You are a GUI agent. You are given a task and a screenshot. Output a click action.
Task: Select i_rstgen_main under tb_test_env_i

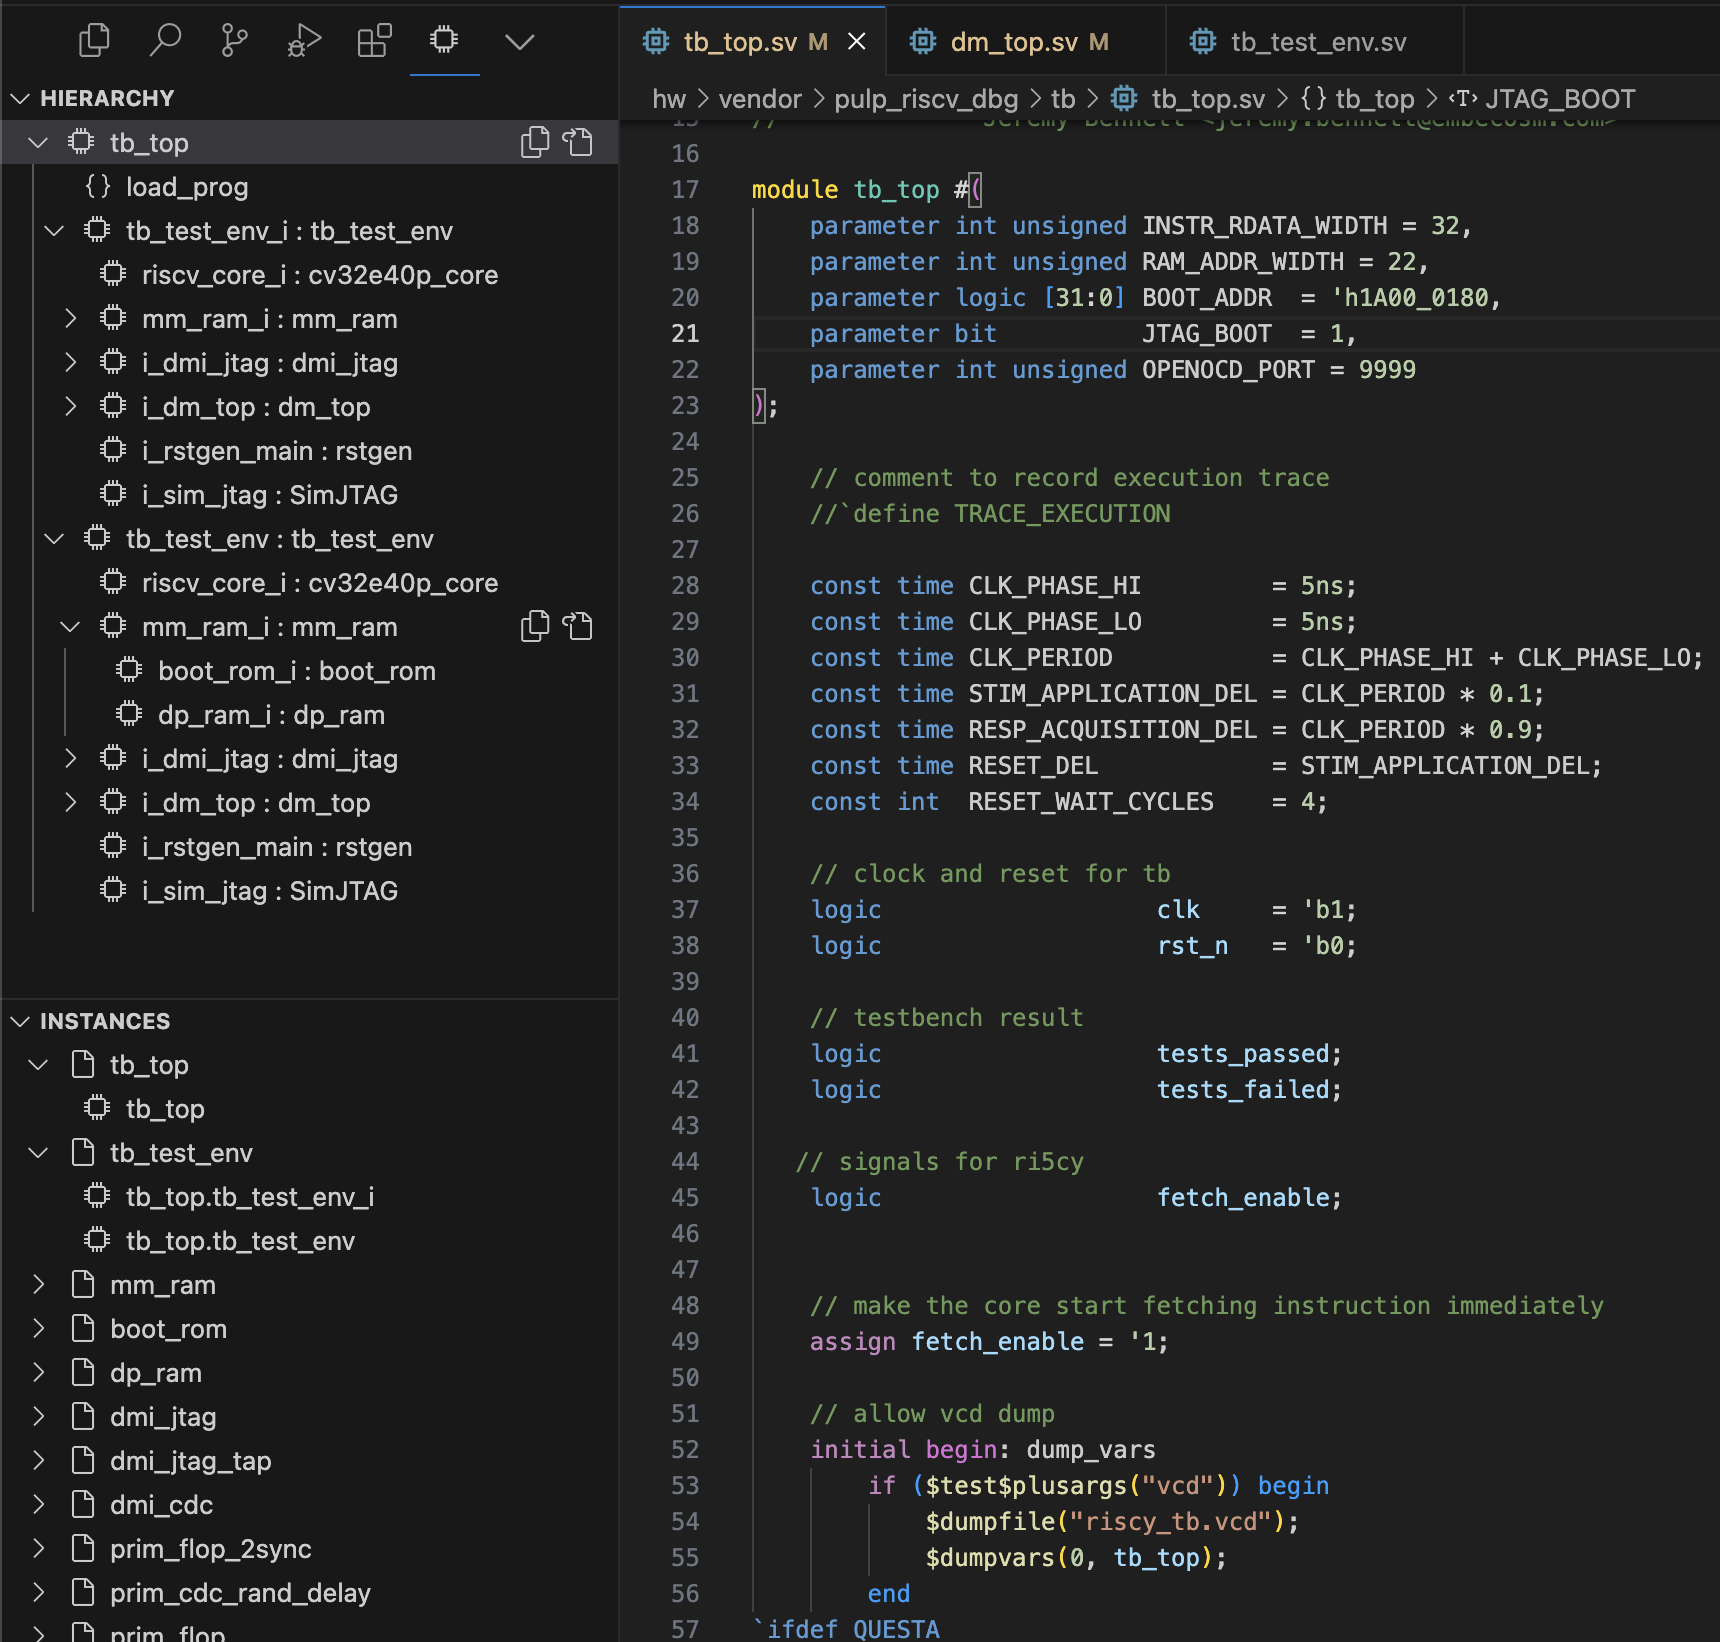pyautogui.click(x=277, y=450)
